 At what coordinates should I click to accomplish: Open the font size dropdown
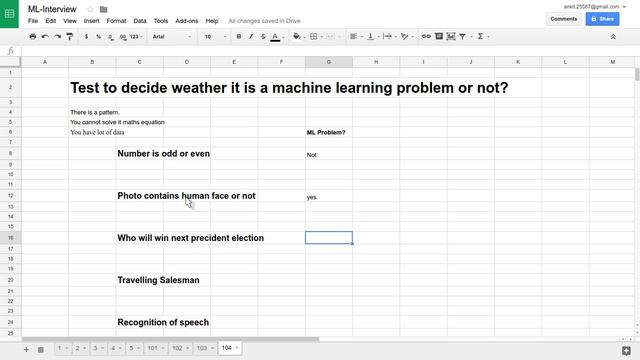pyautogui.click(x=215, y=37)
